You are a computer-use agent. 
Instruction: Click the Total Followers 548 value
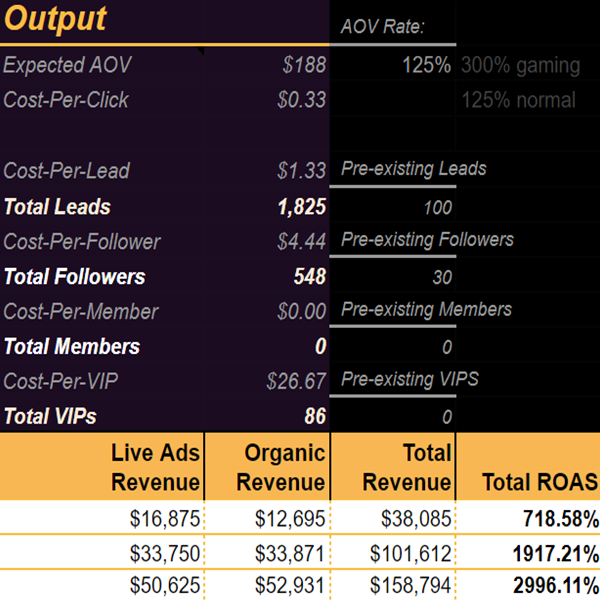tap(308, 277)
